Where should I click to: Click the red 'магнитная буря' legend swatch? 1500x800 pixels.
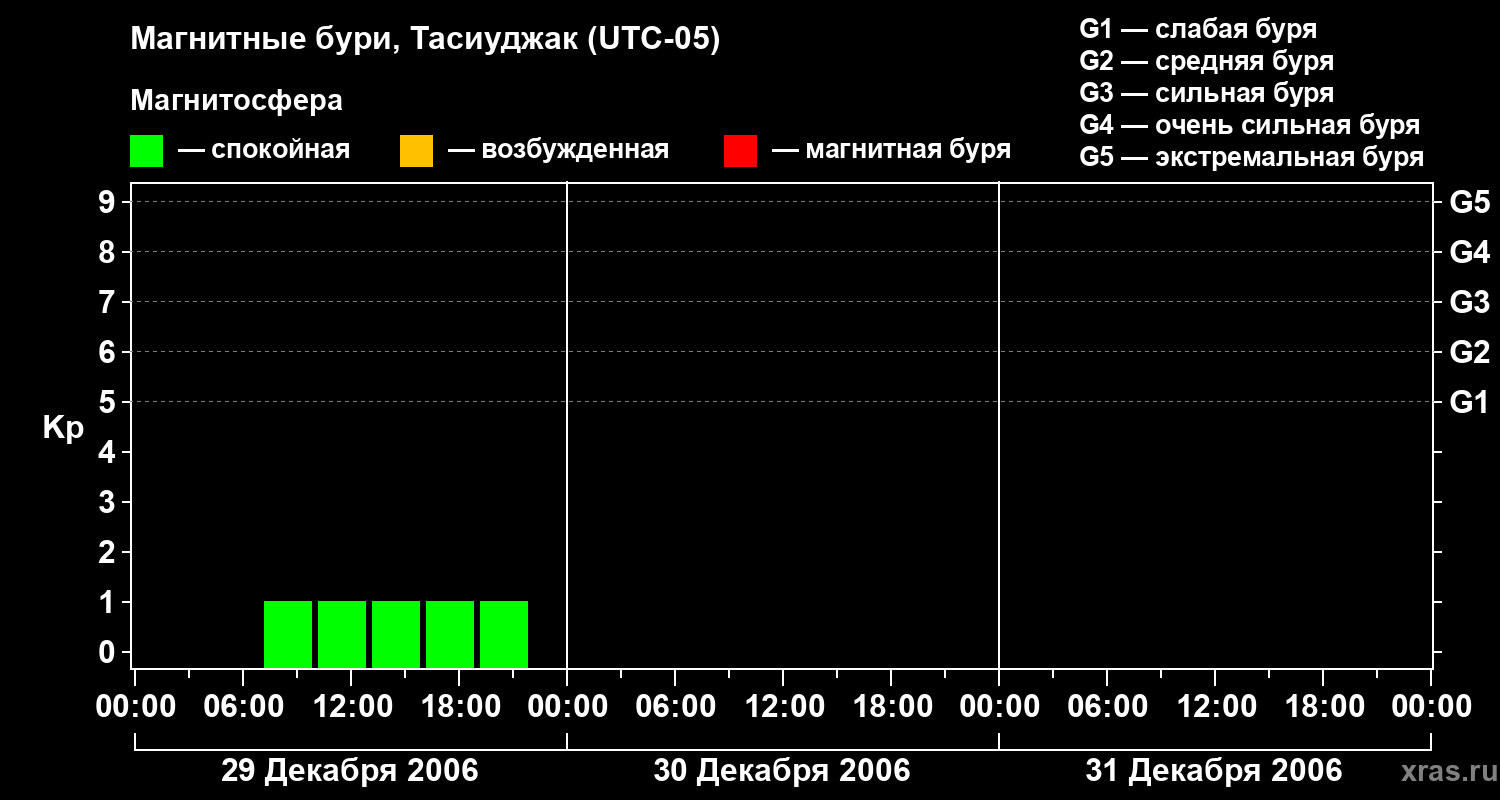pos(740,151)
